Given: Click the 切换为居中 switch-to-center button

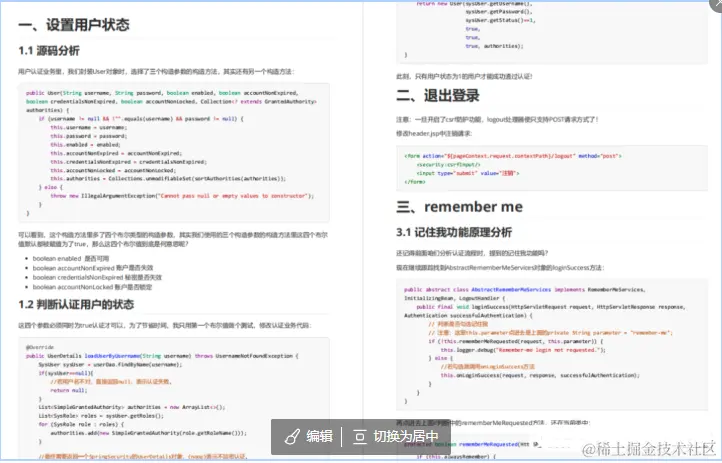Looking at the screenshot, I should [x=396, y=436].
